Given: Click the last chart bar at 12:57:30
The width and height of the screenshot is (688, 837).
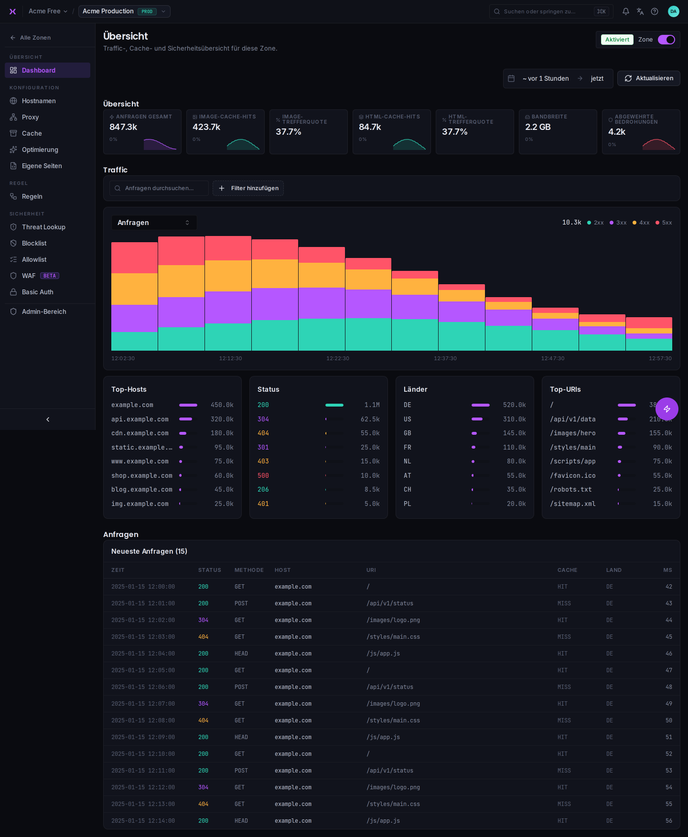Looking at the screenshot, I should click(649, 334).
